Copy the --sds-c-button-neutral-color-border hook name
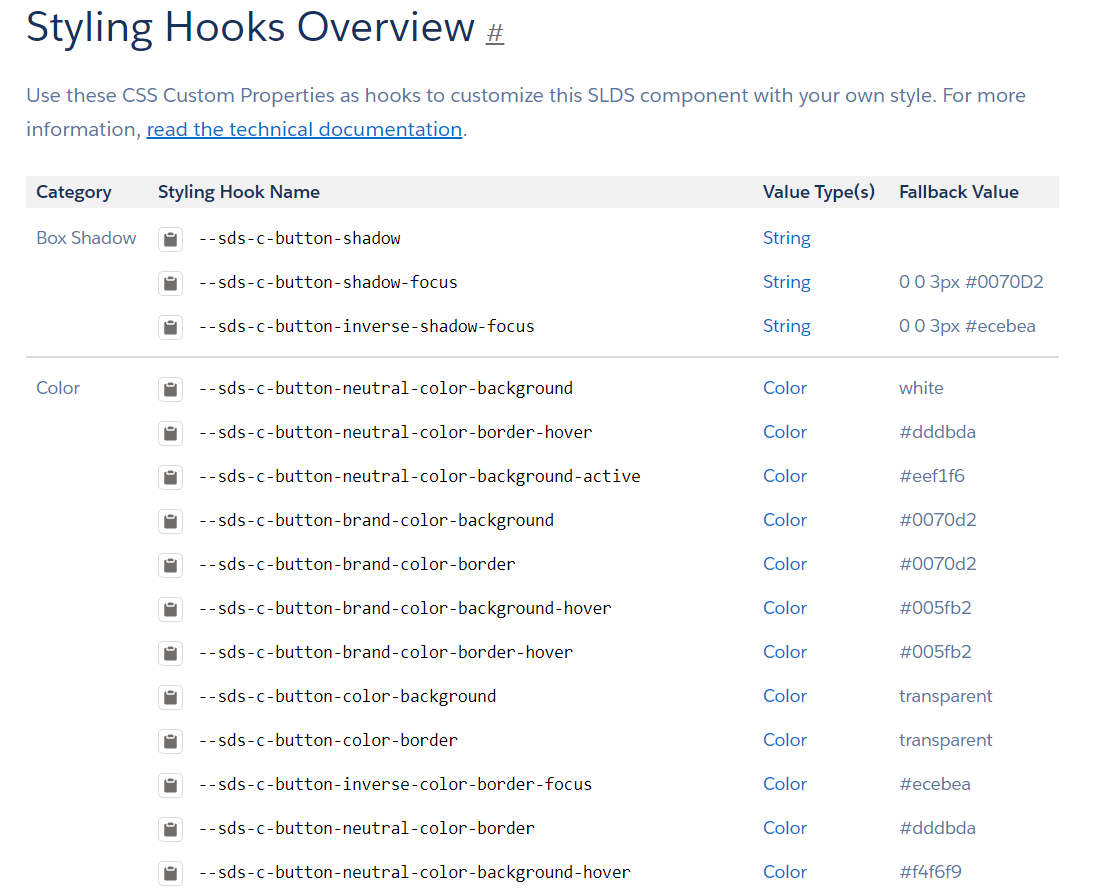This screenshot has height=891, width=1101. pyautogui.click(x=170, y=829)
